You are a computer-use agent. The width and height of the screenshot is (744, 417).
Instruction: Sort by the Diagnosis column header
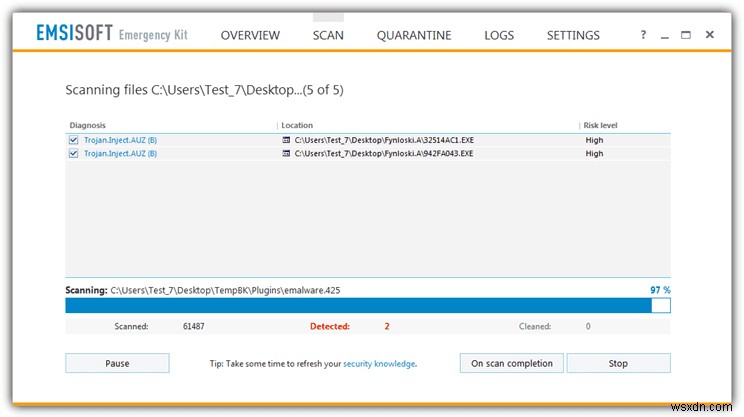[x=87, y=125]
